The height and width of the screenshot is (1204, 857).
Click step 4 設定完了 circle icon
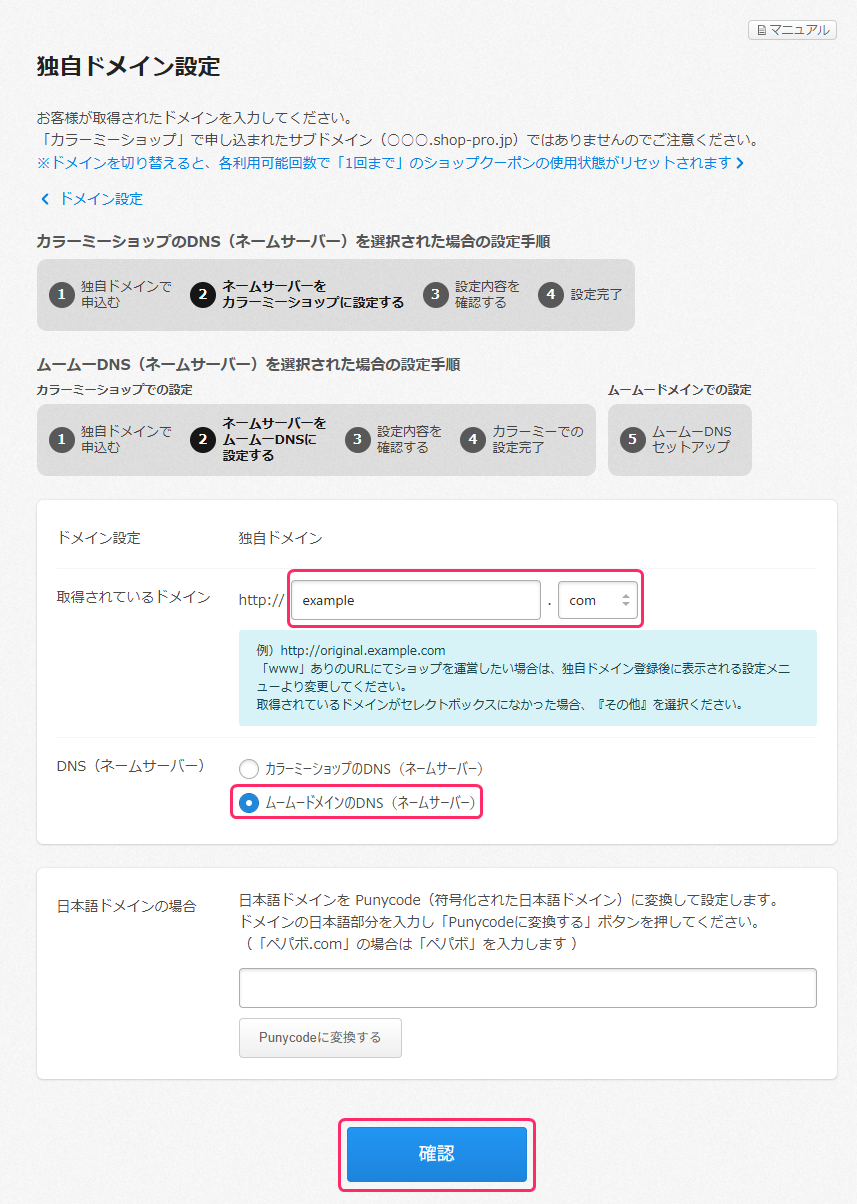[x=550, y=295]
